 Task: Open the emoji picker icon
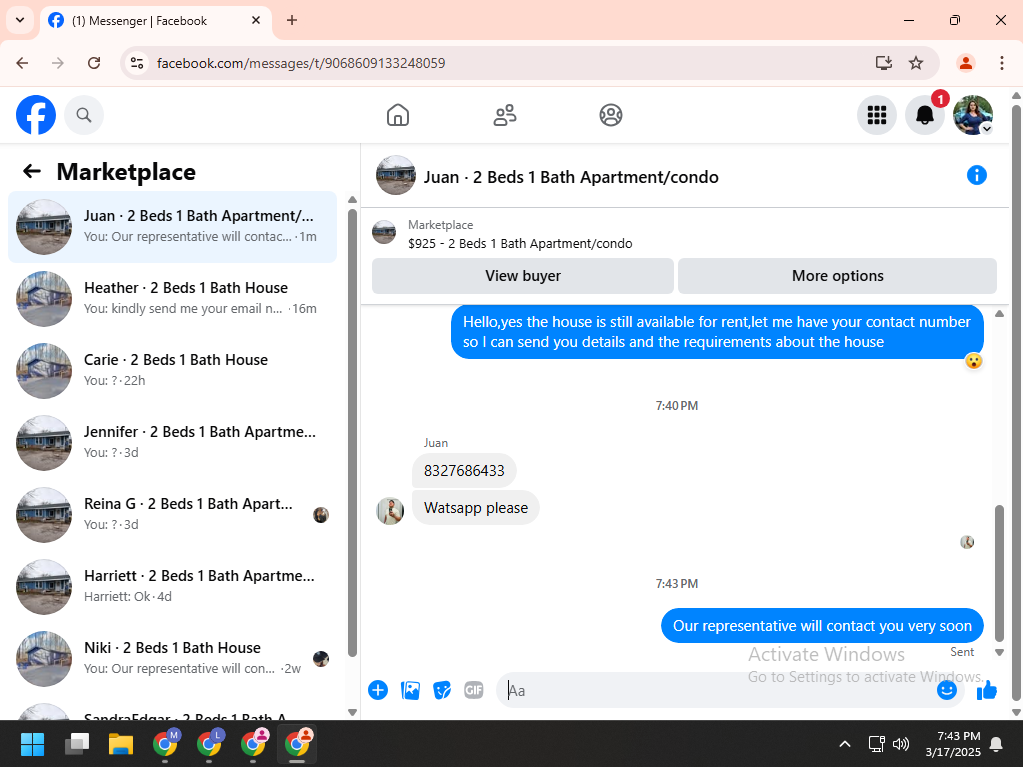pyautogui.click(x=946, y=690)
